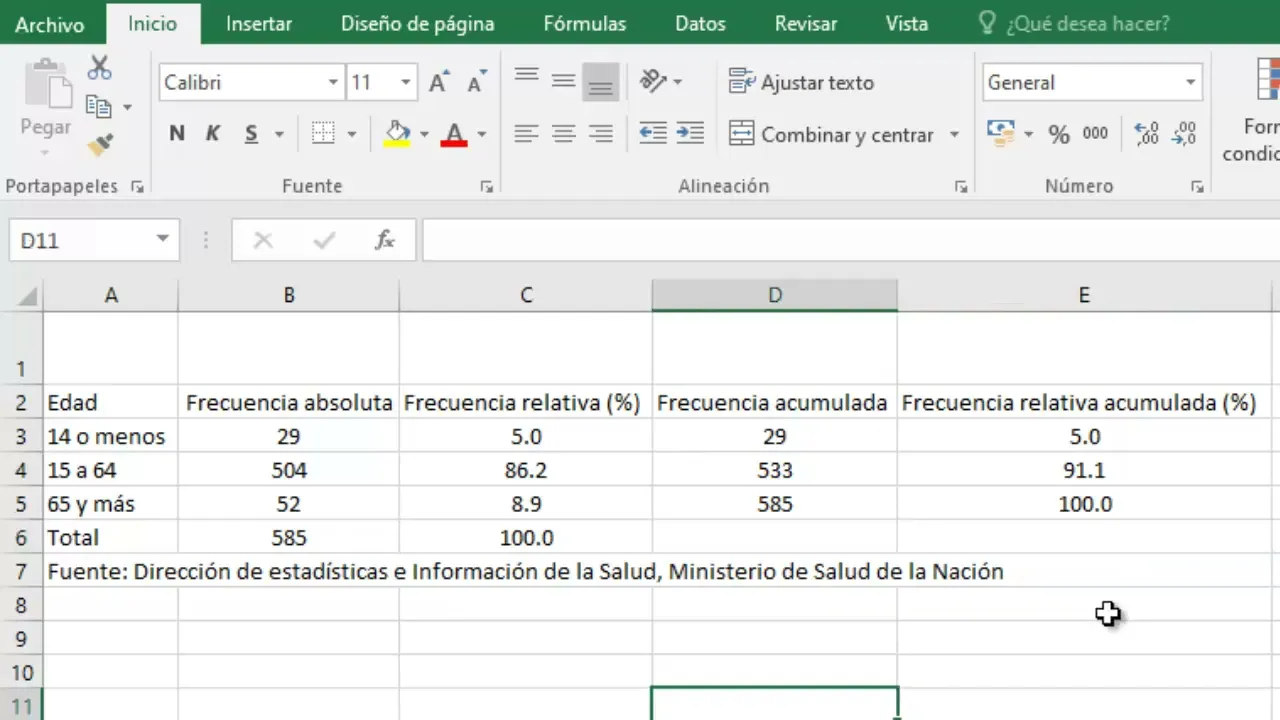Align text to middle vertically
This screenshot has height=720, width=1280.
tap(563, 82)
